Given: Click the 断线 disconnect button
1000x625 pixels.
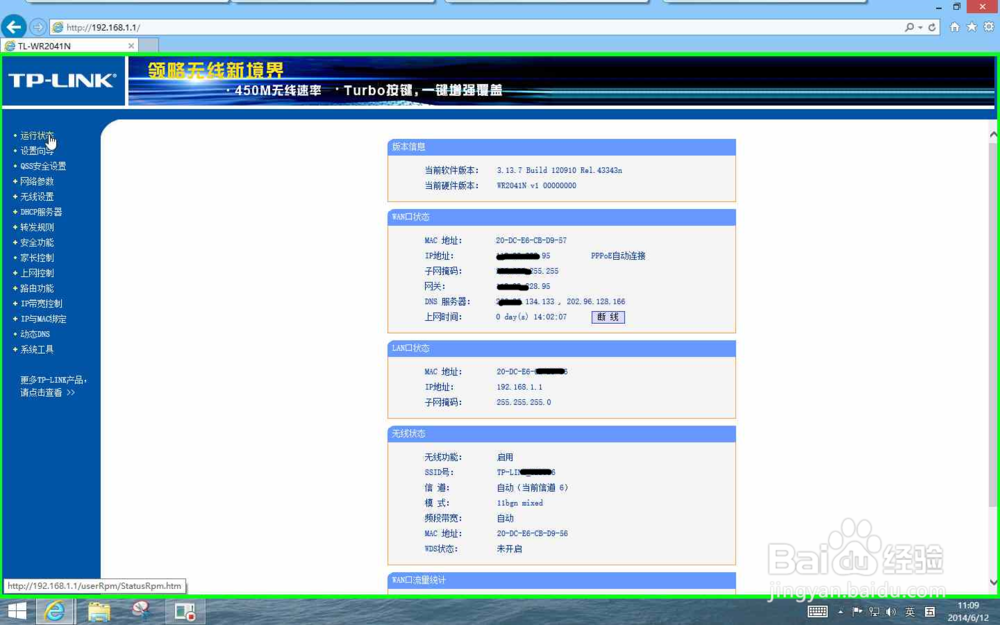Looking at the screenshot, I should (x=609, y=317).
